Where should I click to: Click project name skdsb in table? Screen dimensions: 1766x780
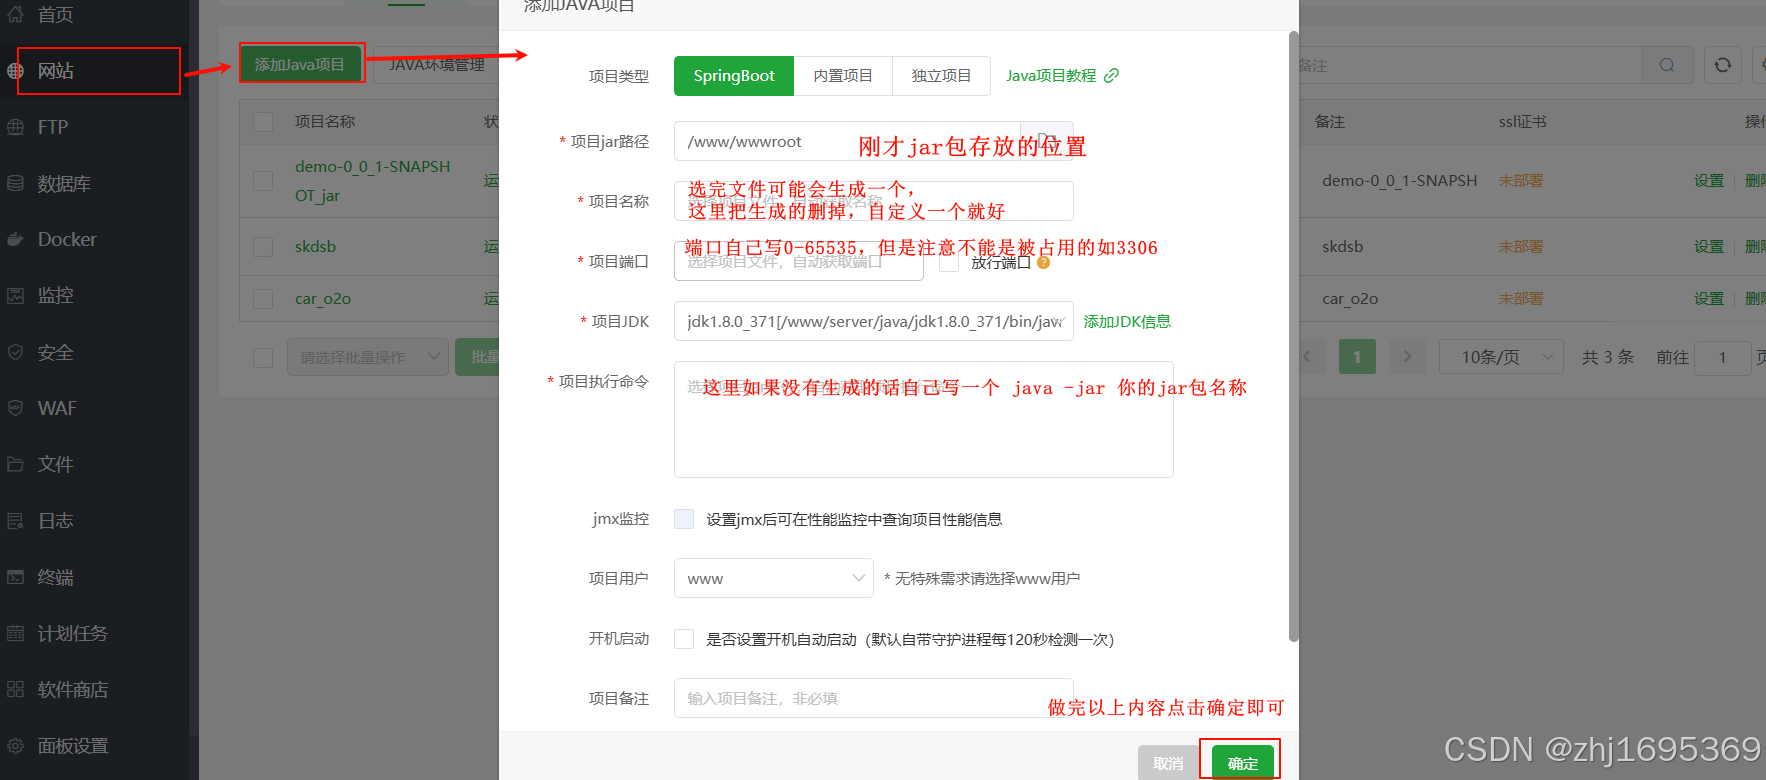(315, 247)
